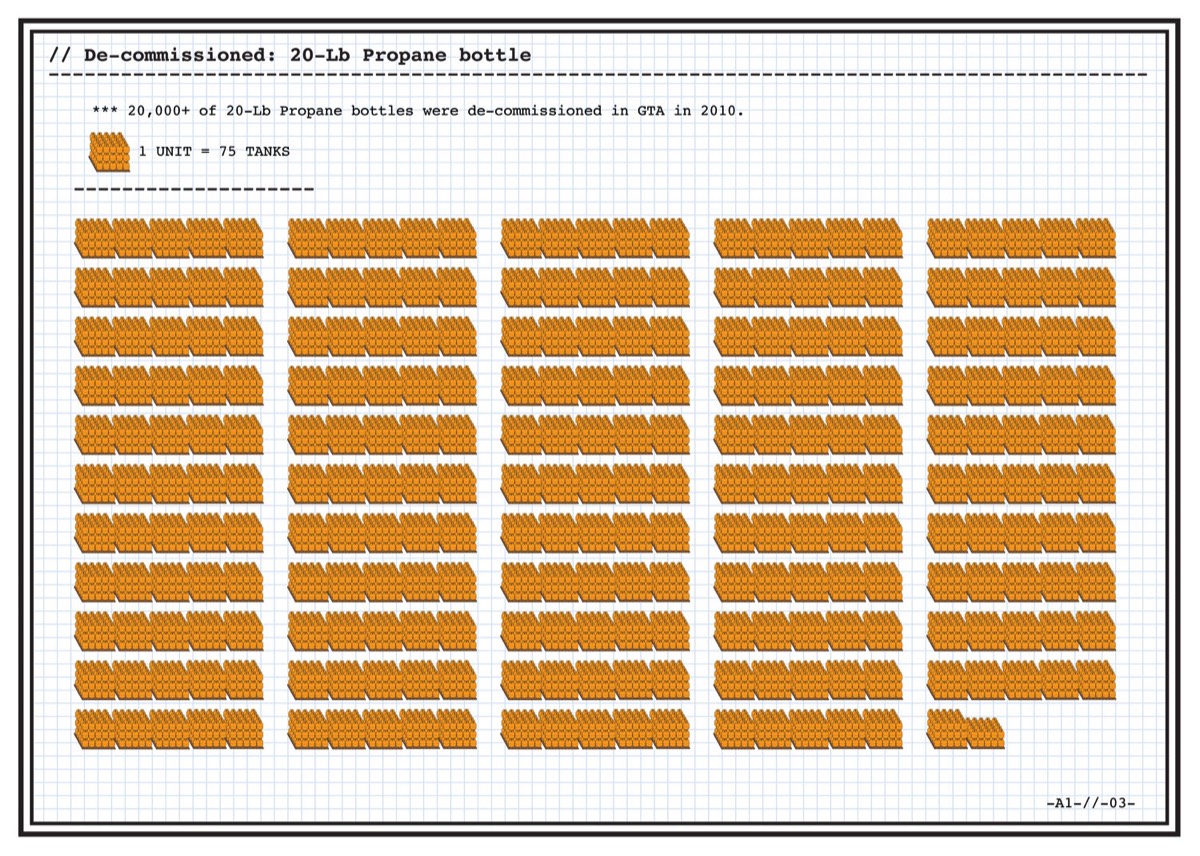1200x856 pixels.
Task: Click the smaller partial tank unit in last row
Action: 985,733
